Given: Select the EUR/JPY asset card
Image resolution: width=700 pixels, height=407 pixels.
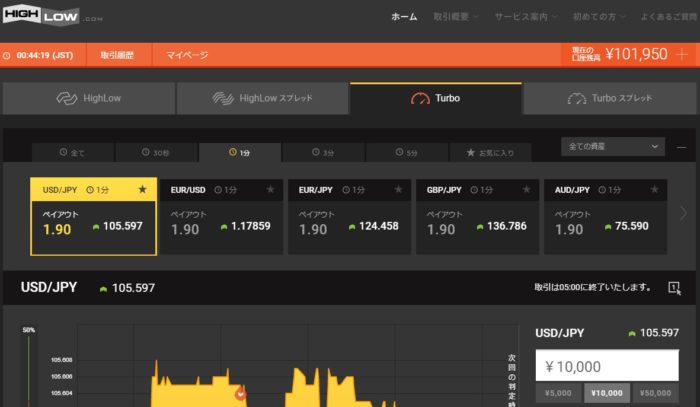Looking at the screenshot, I should [x=350, y=216].
